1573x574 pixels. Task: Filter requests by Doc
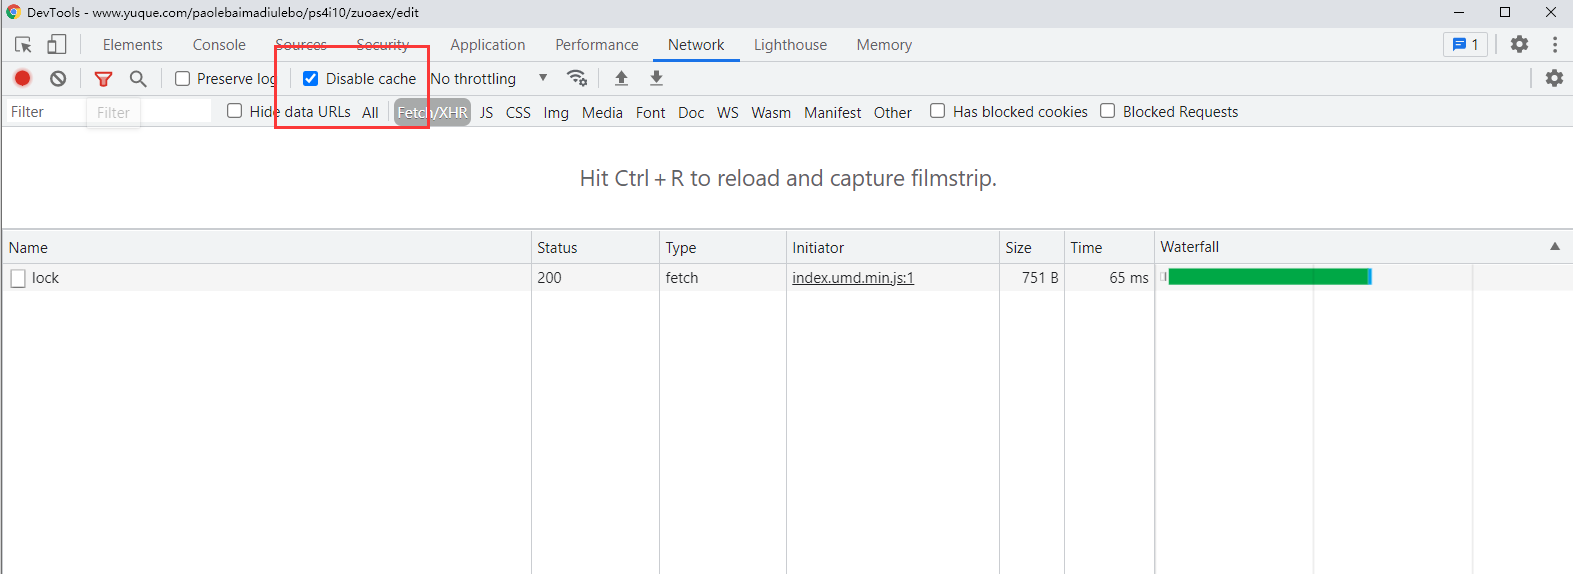click(x=691, y=112)
